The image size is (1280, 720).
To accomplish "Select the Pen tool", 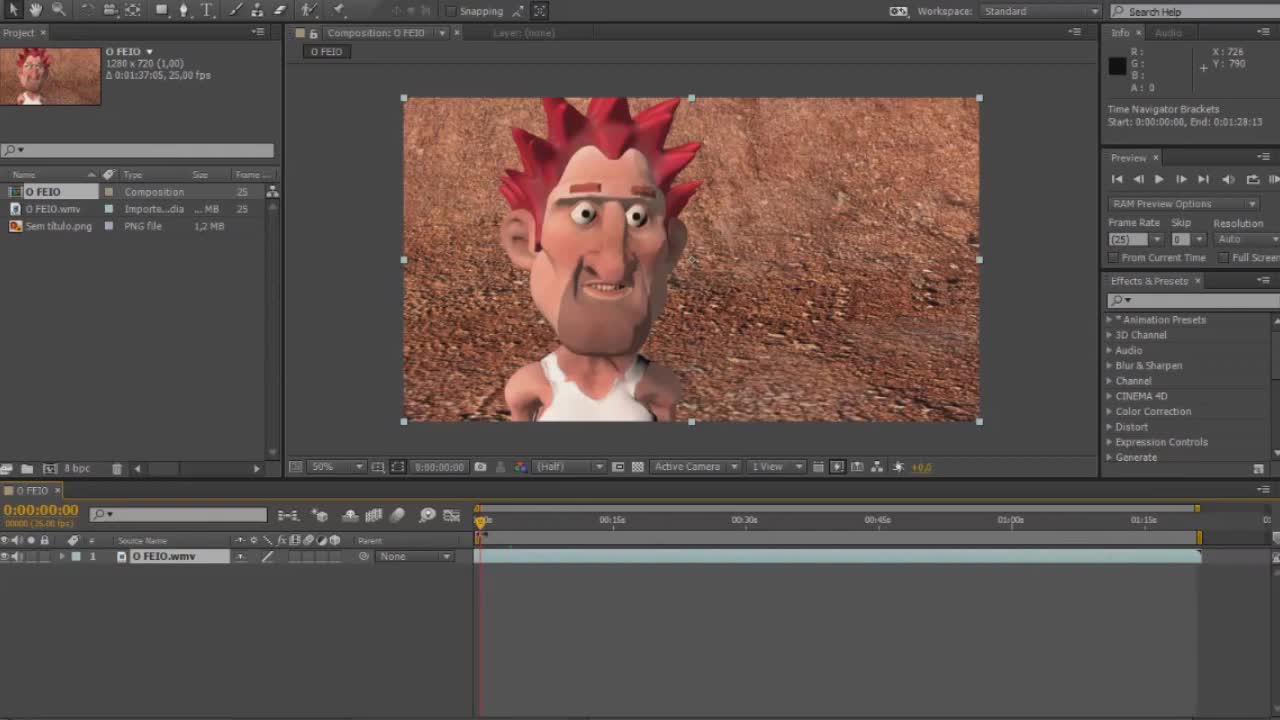I will click(184, 10).
